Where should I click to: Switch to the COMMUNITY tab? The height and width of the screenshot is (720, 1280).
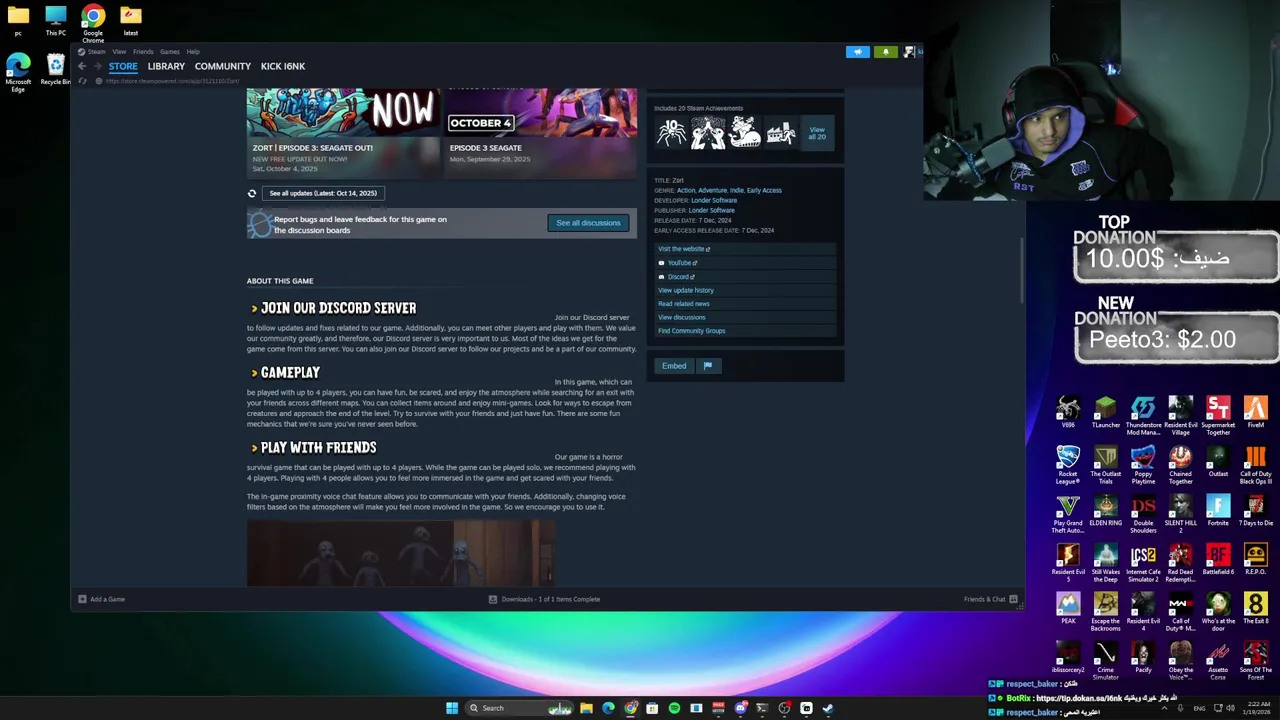pyautogui.click(x=223, y=66)
